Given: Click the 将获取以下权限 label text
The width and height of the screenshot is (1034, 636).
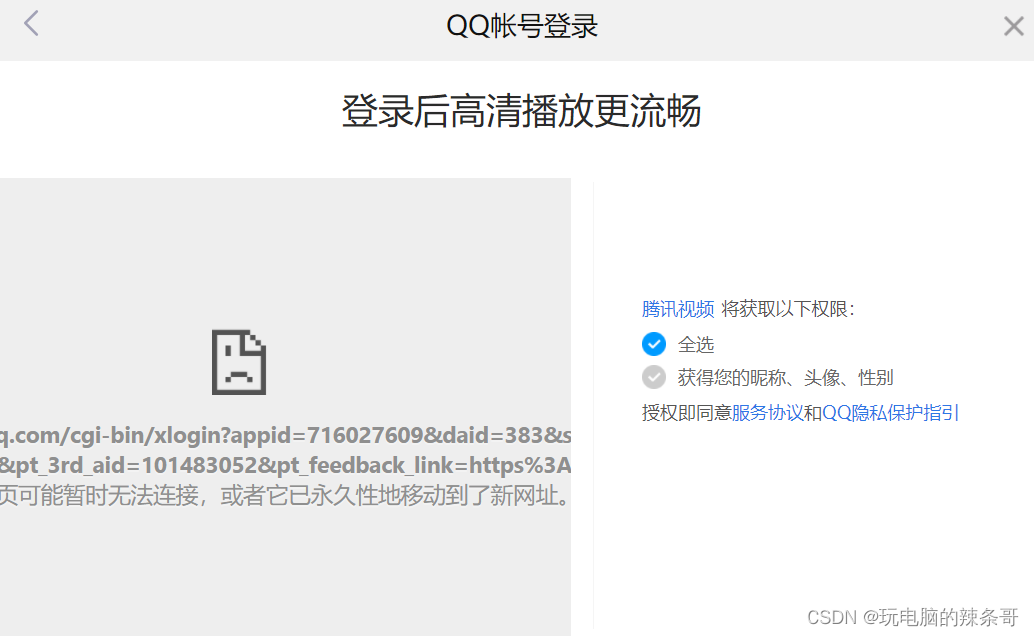Looking at the screenshot, I should pos(787,309).
